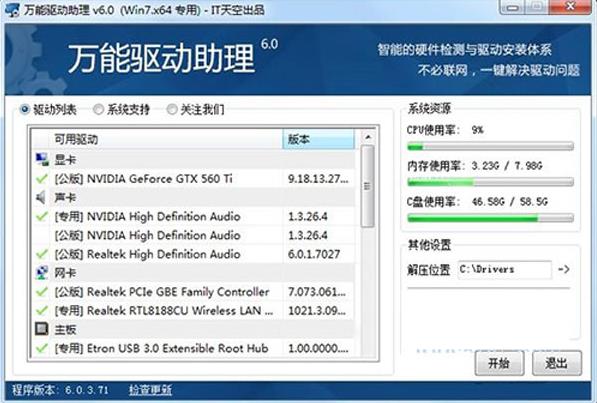This screenshot has height=403, width=597.
Task: Open the 检查更新 link
Action: pyautogui.click(x=150, y=390)
